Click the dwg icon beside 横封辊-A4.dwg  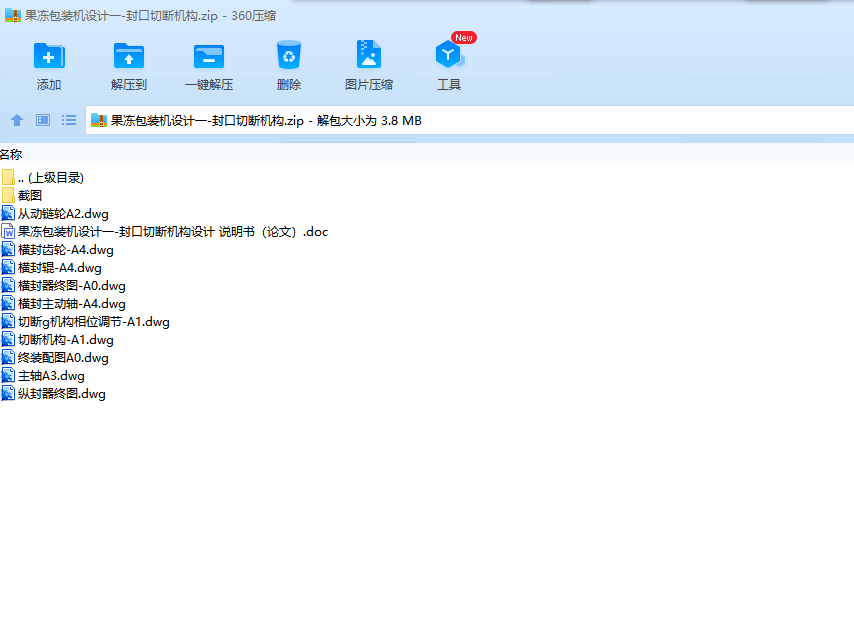click(x=8, y=267)
